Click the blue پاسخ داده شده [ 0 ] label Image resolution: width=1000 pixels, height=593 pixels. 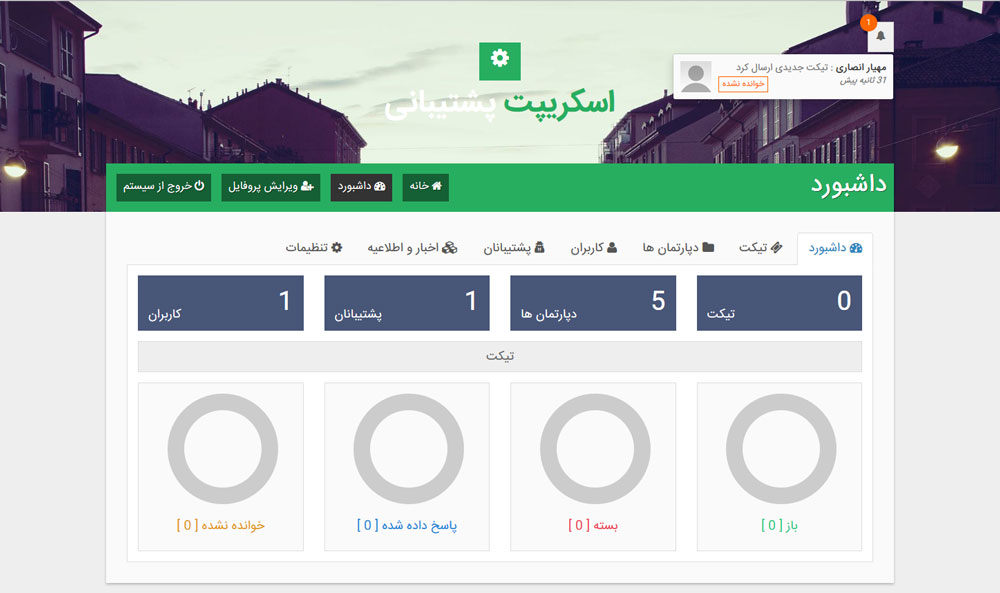coord(407,525)
